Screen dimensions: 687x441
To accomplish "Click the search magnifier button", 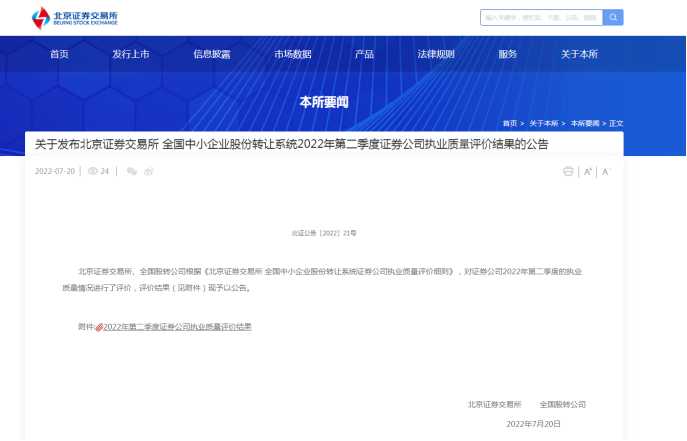I will tap(613, 18).
